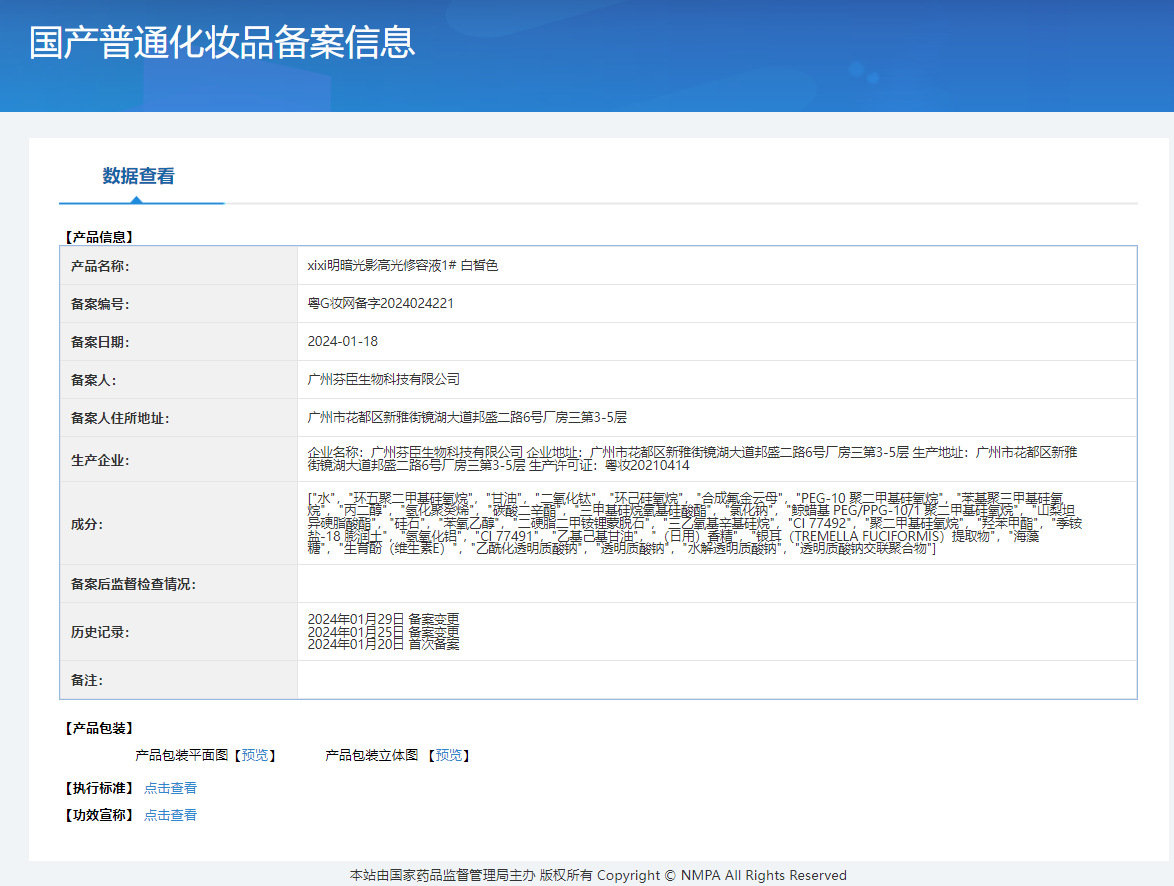Preview the 产品包装立体图 image

coord(449,755)
